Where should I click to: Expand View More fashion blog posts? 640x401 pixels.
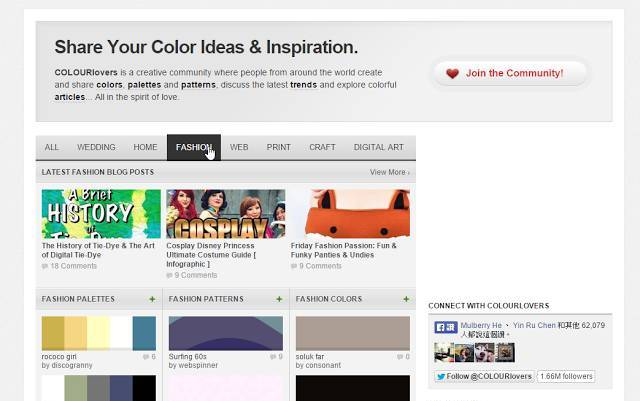pyautogui.click(x=389, y=172)
